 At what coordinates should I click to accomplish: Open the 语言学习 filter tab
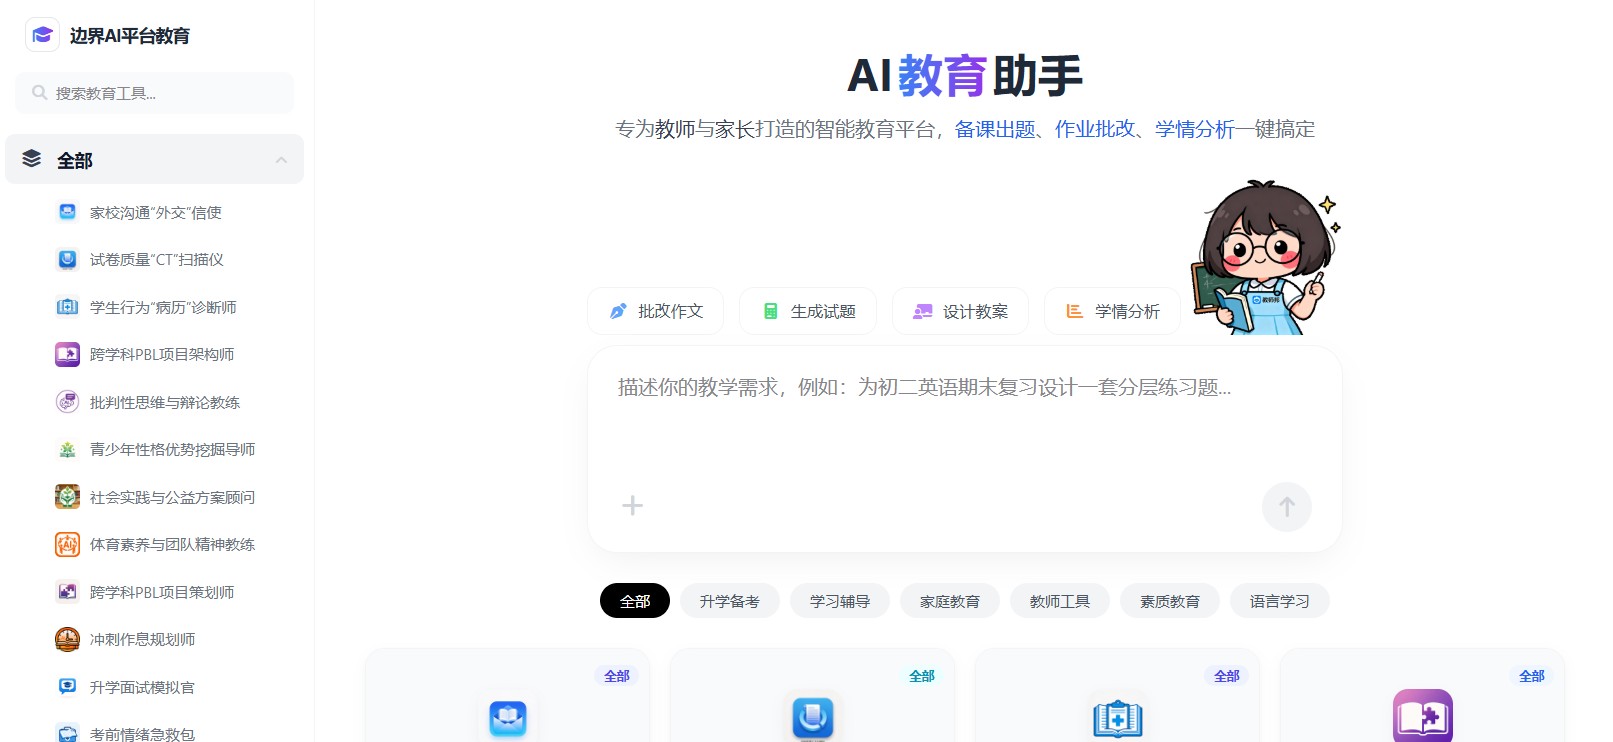1280,601
